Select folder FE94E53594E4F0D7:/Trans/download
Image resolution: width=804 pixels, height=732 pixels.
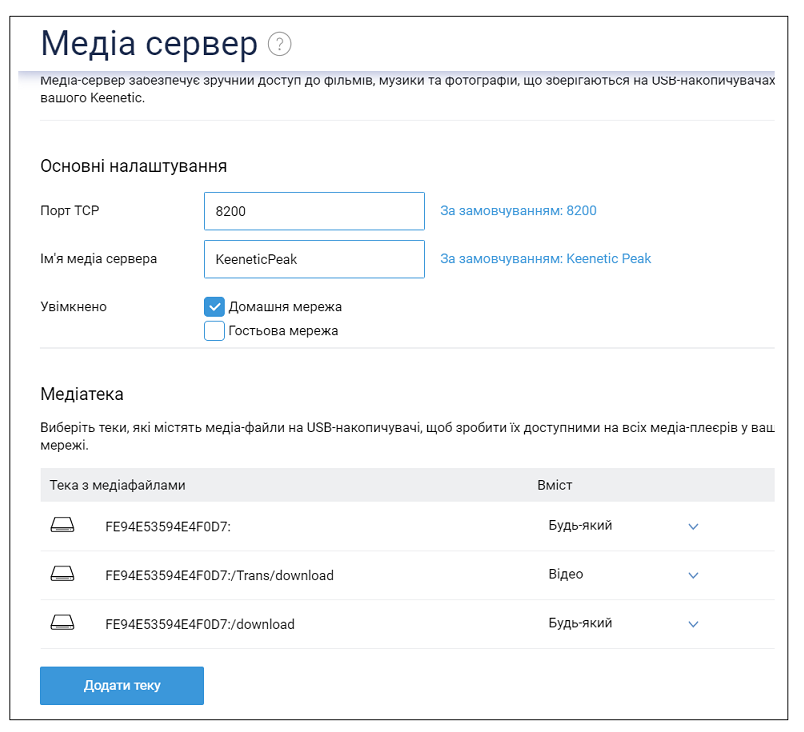(219, 575)
